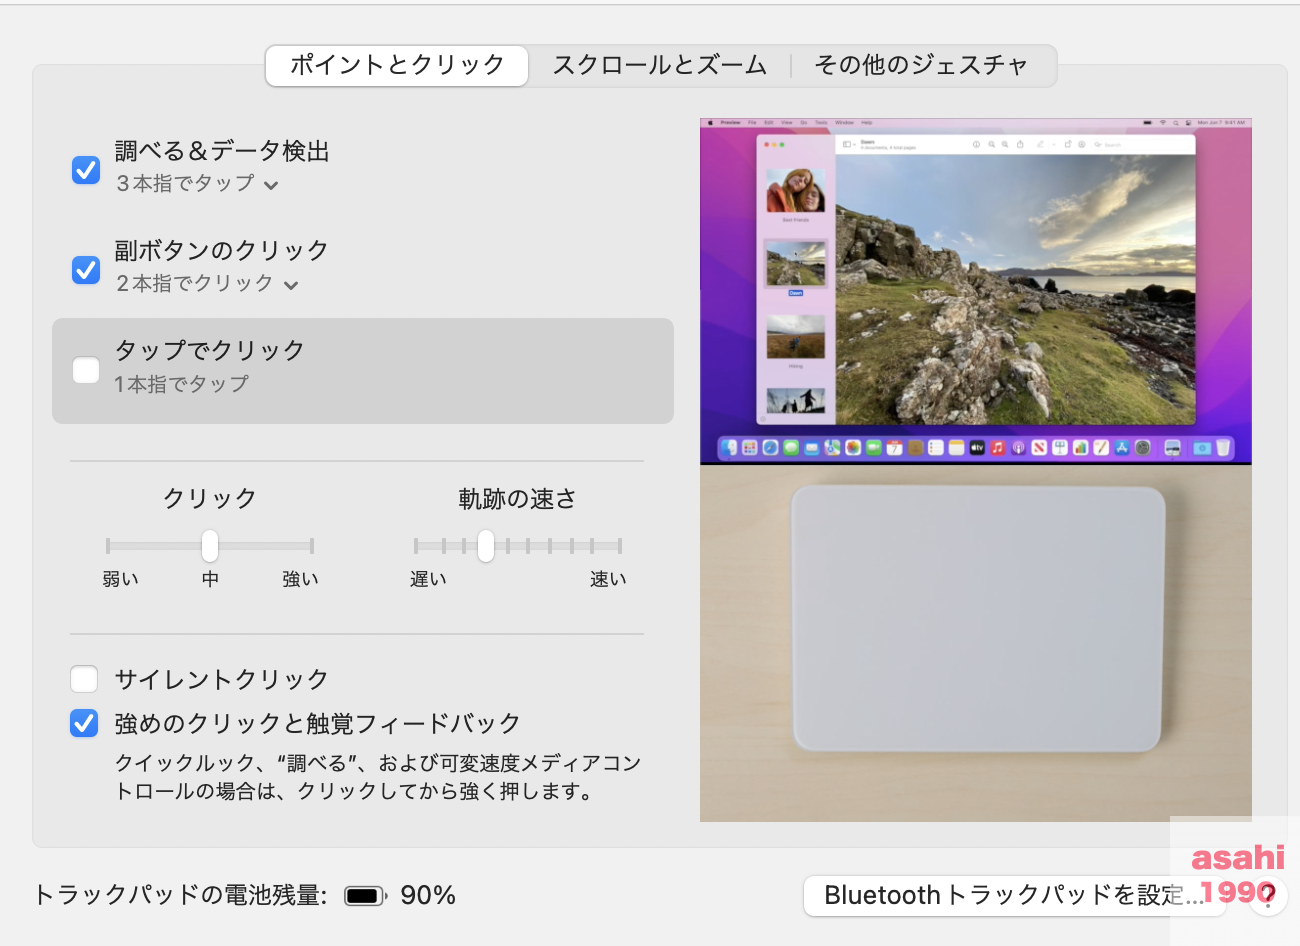Click the 中 label under the click slider
The height and width of the screenshot is (946, 1300).
pos(210,579)
